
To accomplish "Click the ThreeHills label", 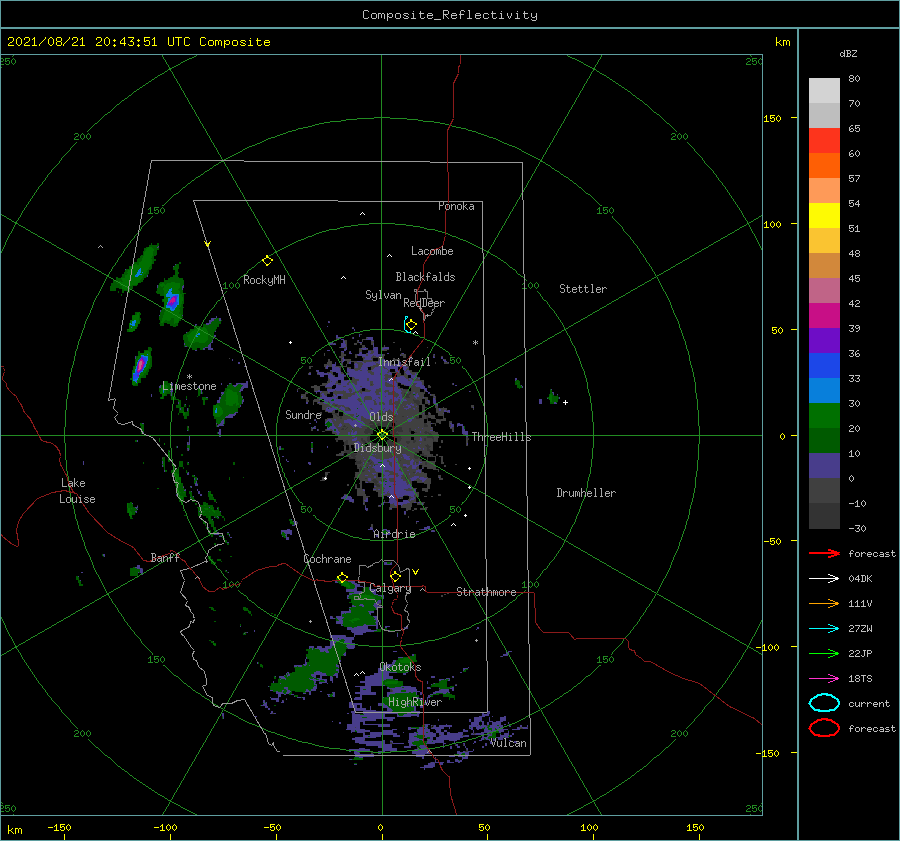I will pyautogui.click(x=501, y=437).
